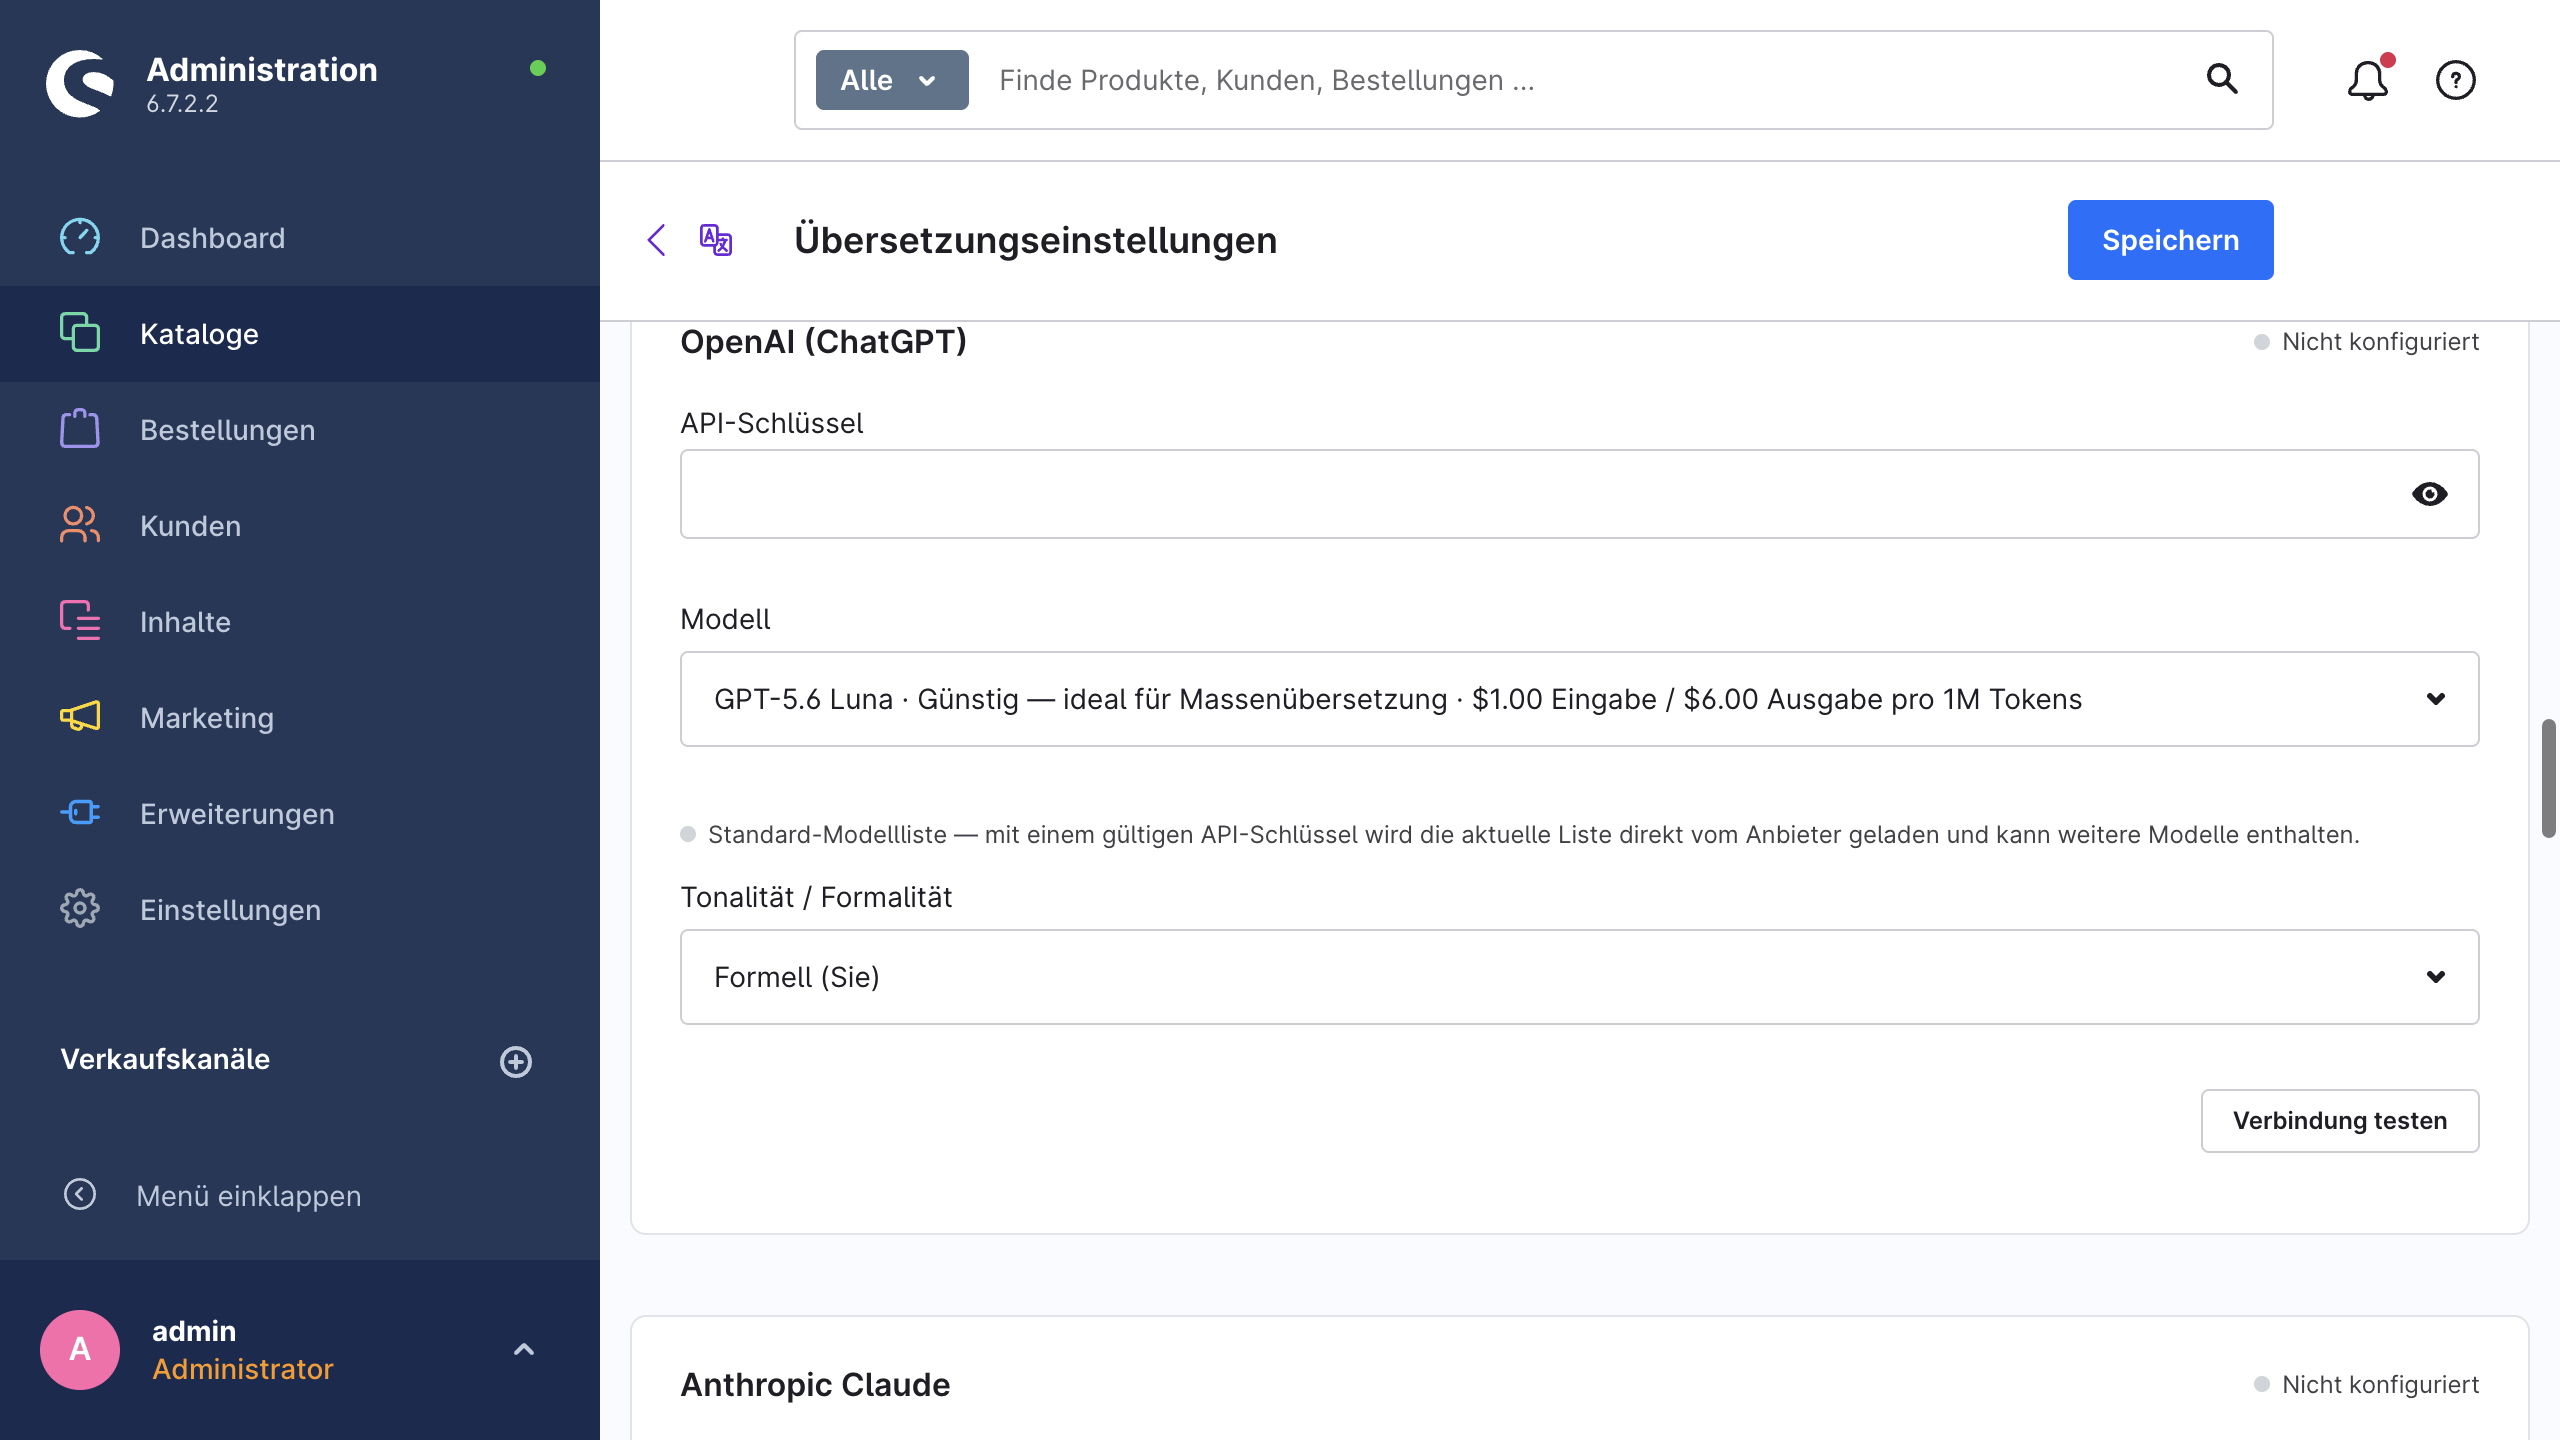This screenshot has height=1440, width=2560.
Task: Open the Alle search filter dropdown
Action: coord(892,80)
